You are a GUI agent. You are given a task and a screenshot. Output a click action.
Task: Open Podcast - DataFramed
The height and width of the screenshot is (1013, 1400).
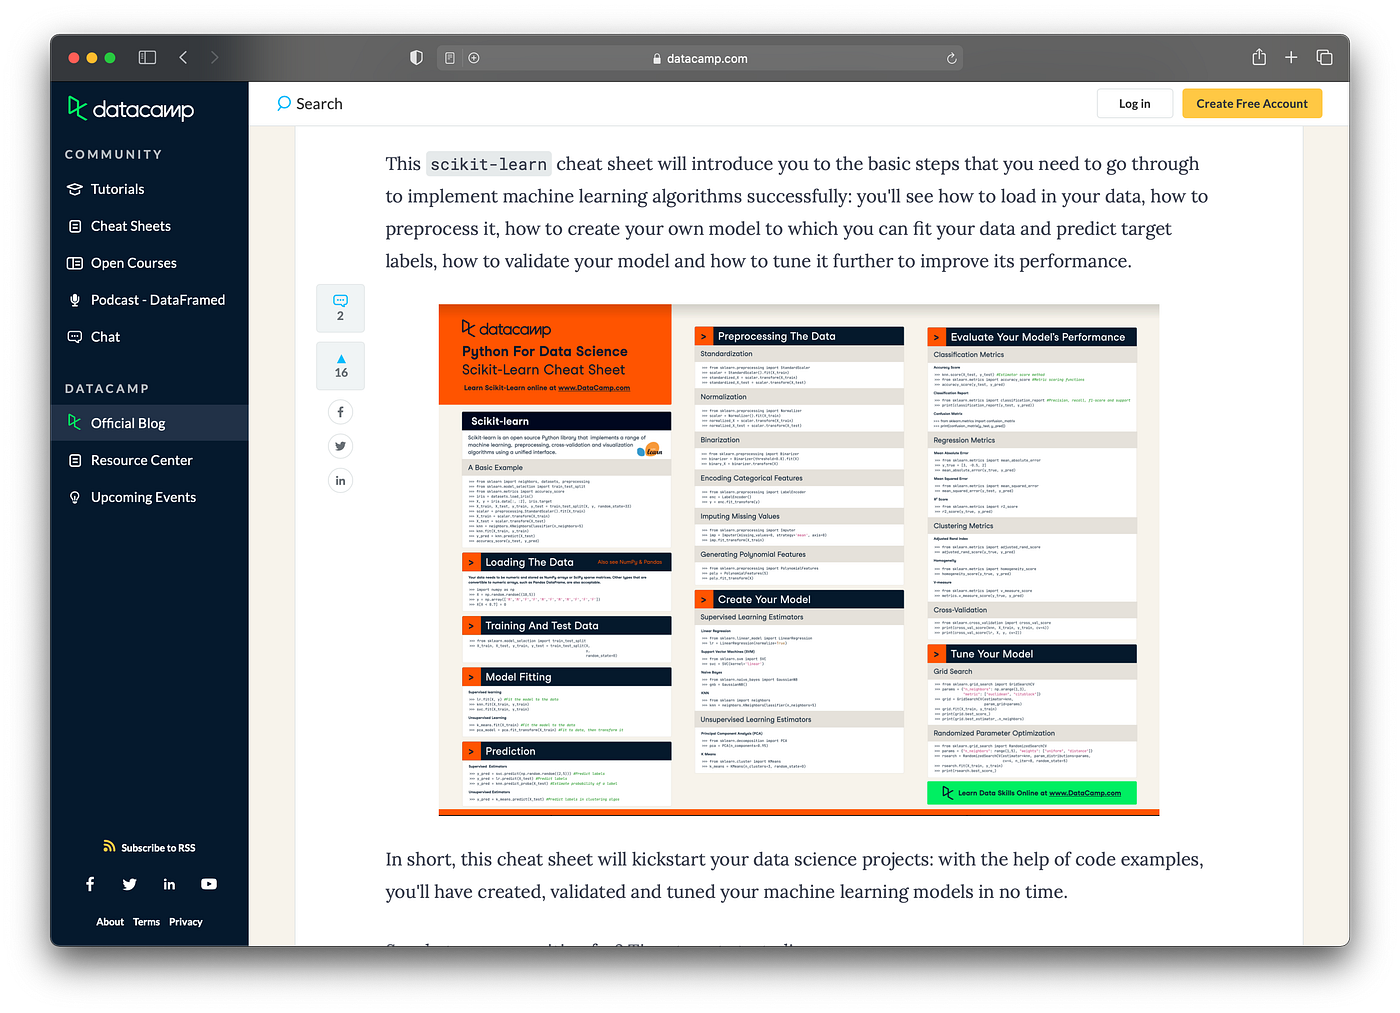157,299
